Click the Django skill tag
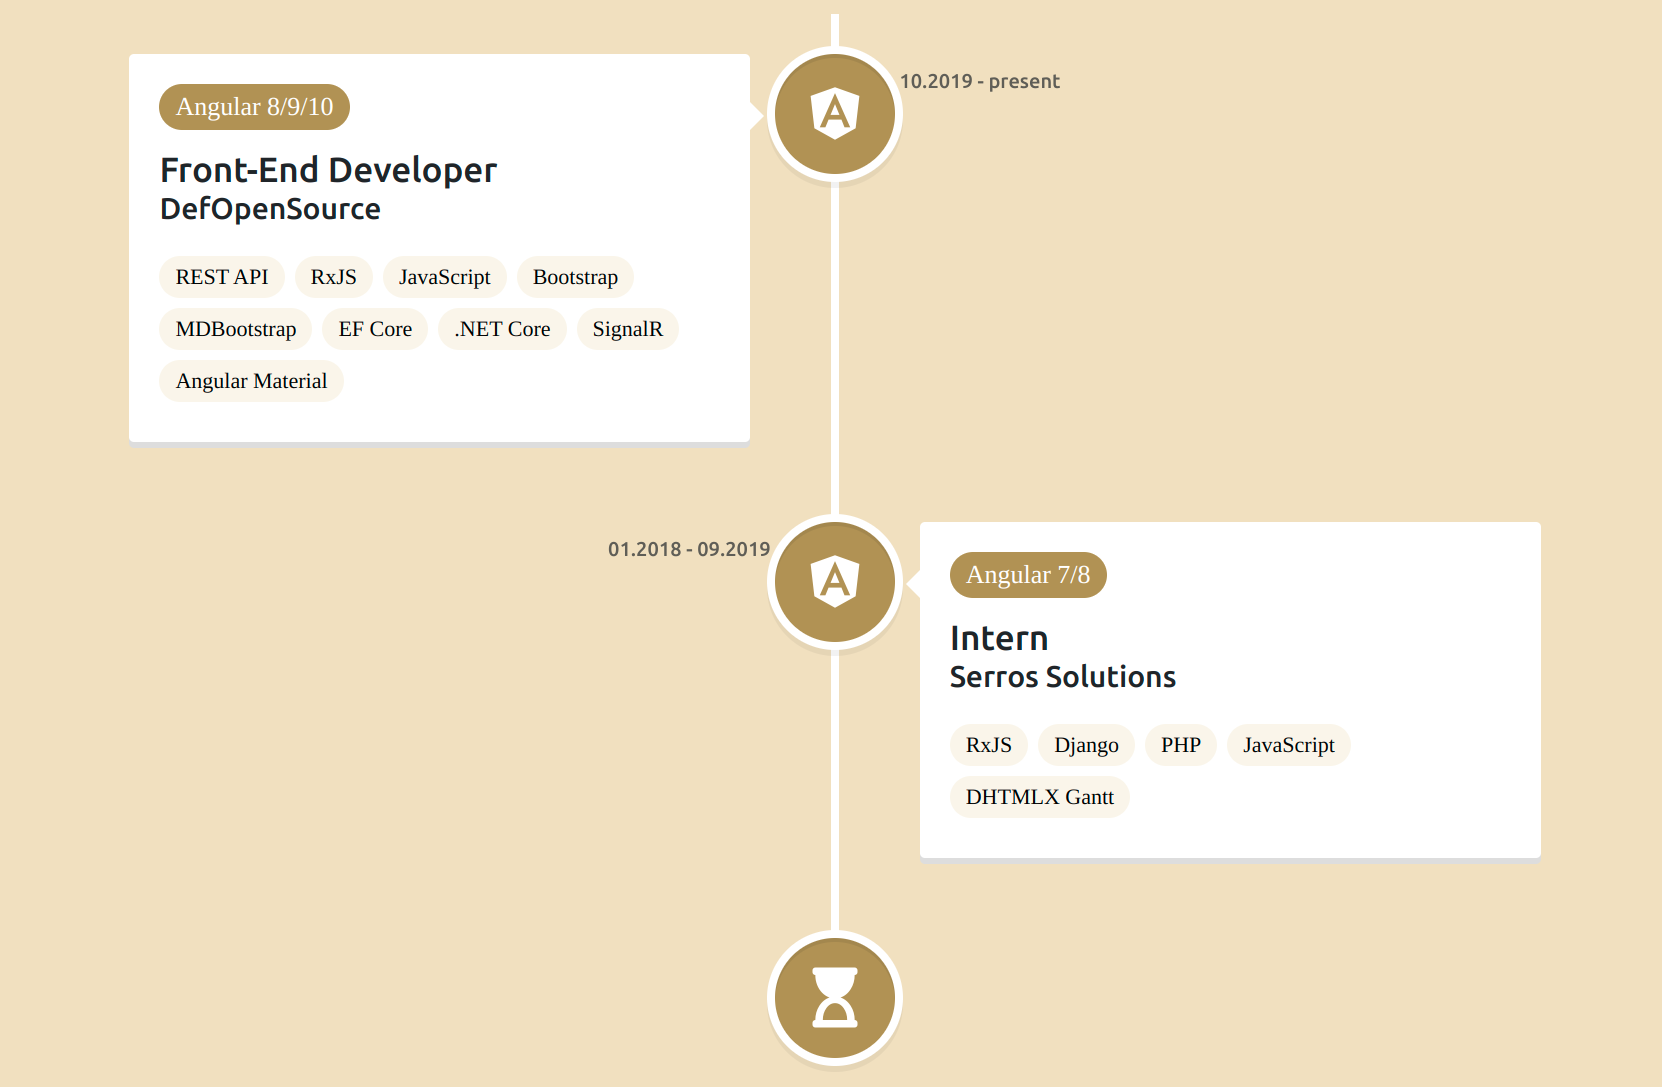The image size is (1662, 1087). point(1086,745)
